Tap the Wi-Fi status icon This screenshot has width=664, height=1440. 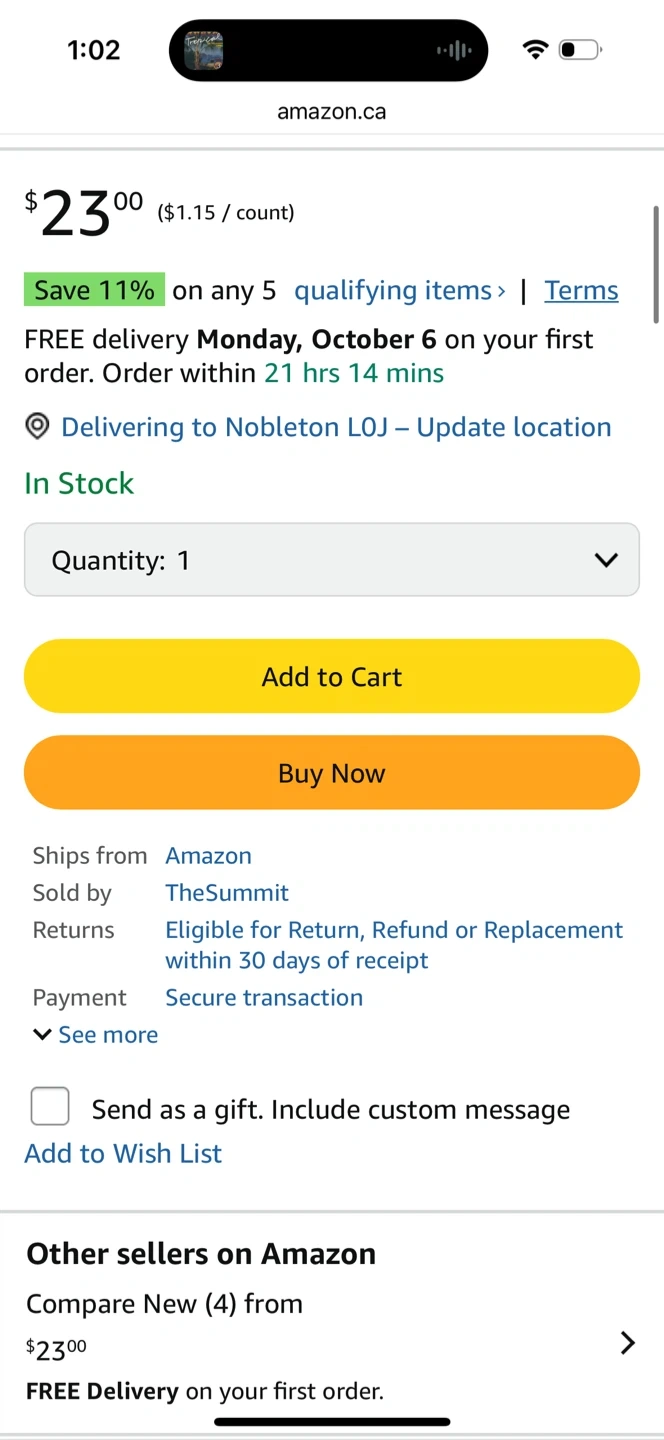click(x=536, y=50)
